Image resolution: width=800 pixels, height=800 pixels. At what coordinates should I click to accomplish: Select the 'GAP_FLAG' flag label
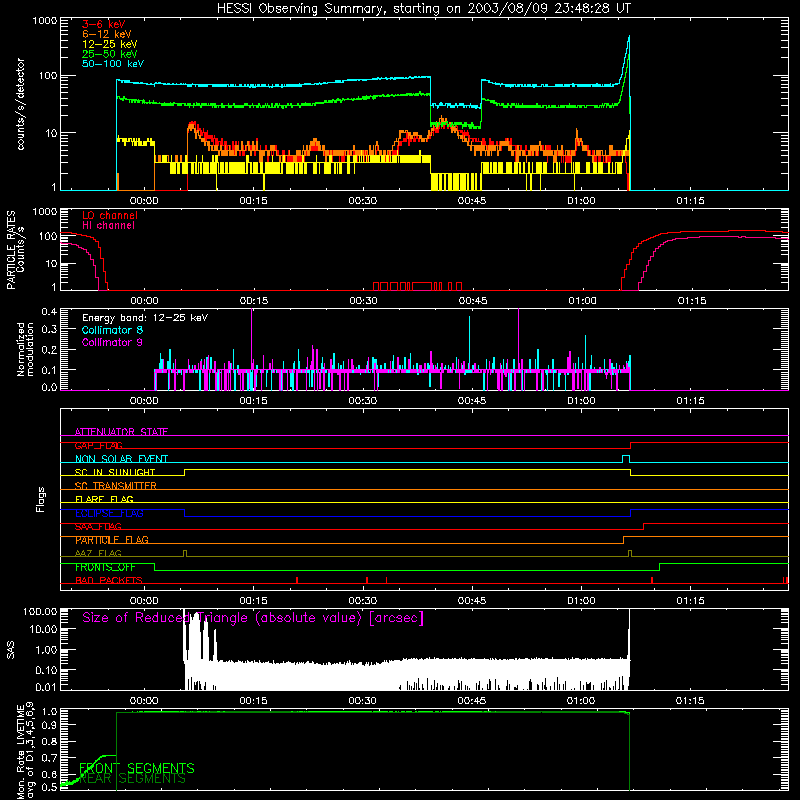coord(98,445)
